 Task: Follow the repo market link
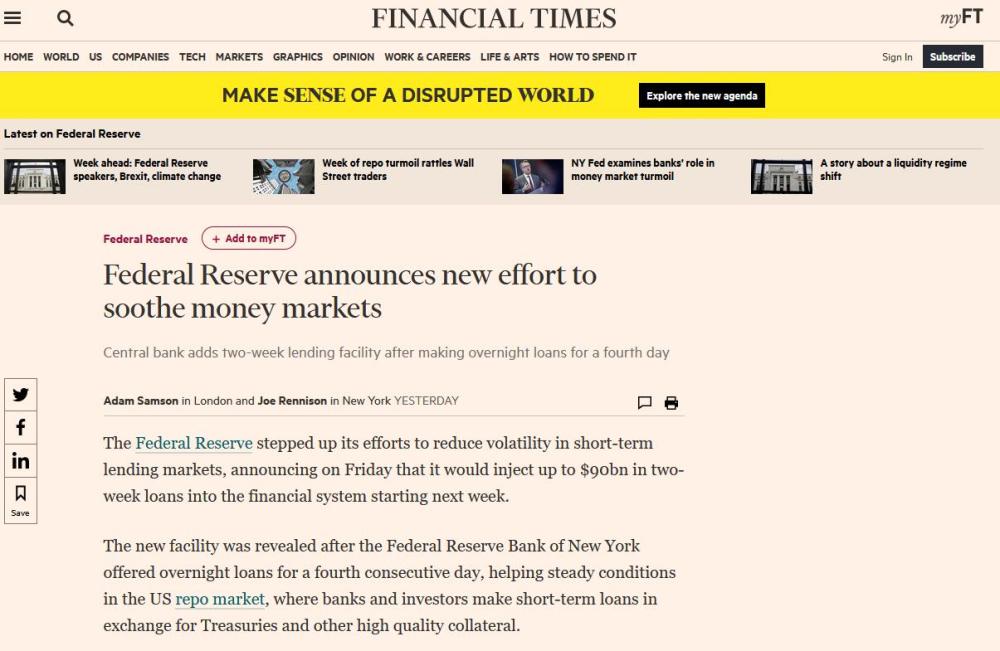220,599
